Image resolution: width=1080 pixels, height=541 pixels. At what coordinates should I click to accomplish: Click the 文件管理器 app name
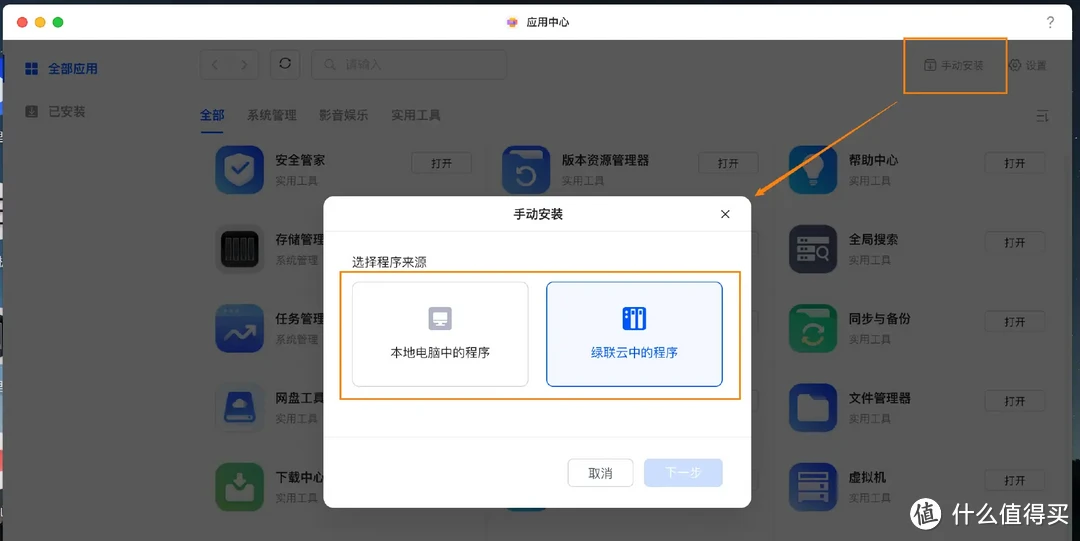tap(880, 398)
